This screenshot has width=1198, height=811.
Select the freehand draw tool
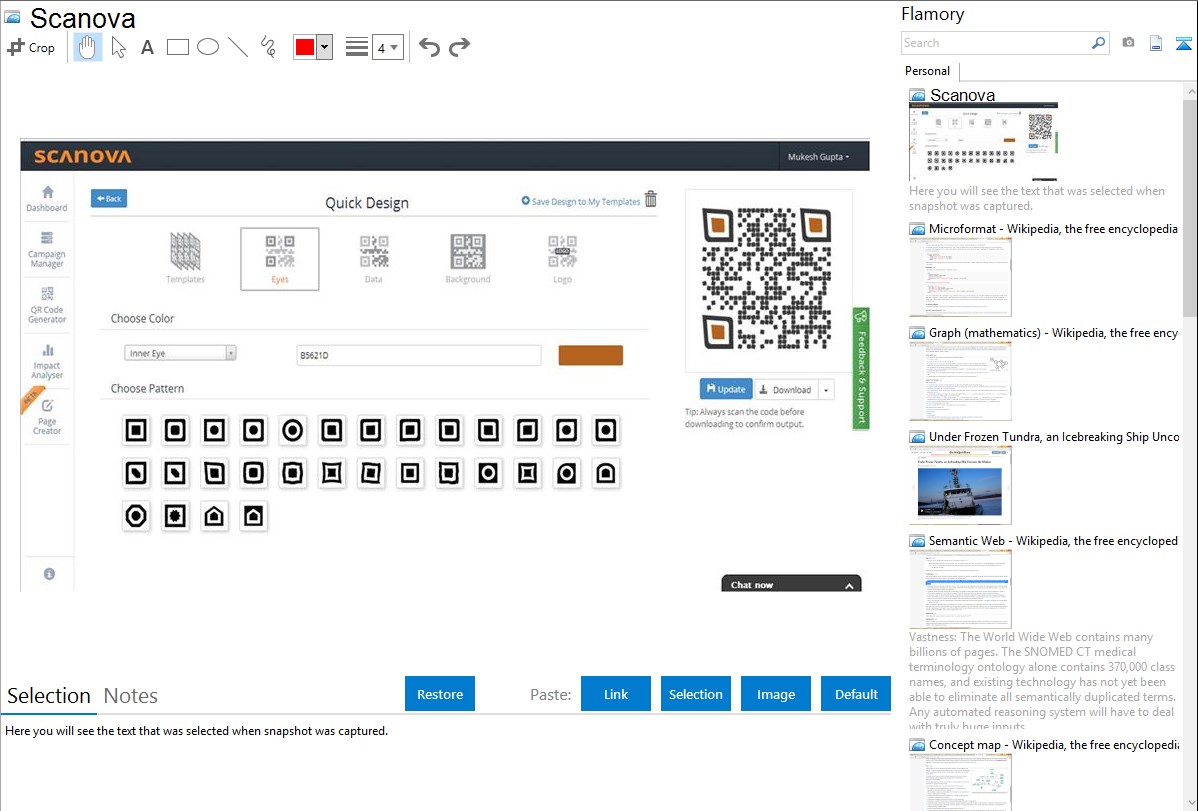point(268,47)
